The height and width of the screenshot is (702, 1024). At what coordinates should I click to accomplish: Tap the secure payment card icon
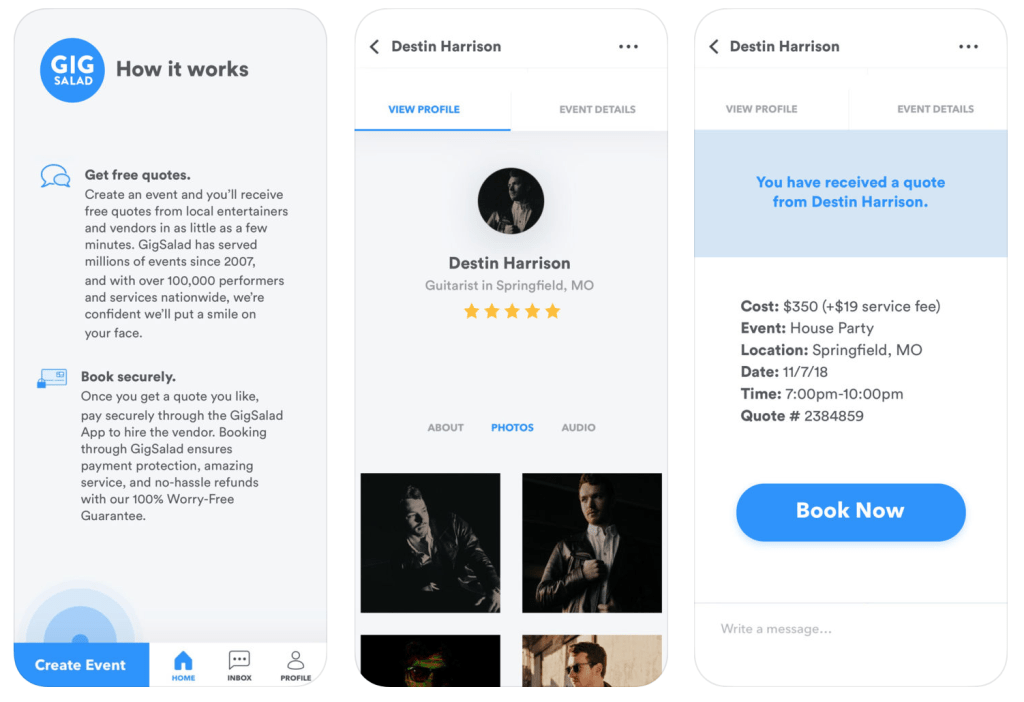click(x=52, y=378)
